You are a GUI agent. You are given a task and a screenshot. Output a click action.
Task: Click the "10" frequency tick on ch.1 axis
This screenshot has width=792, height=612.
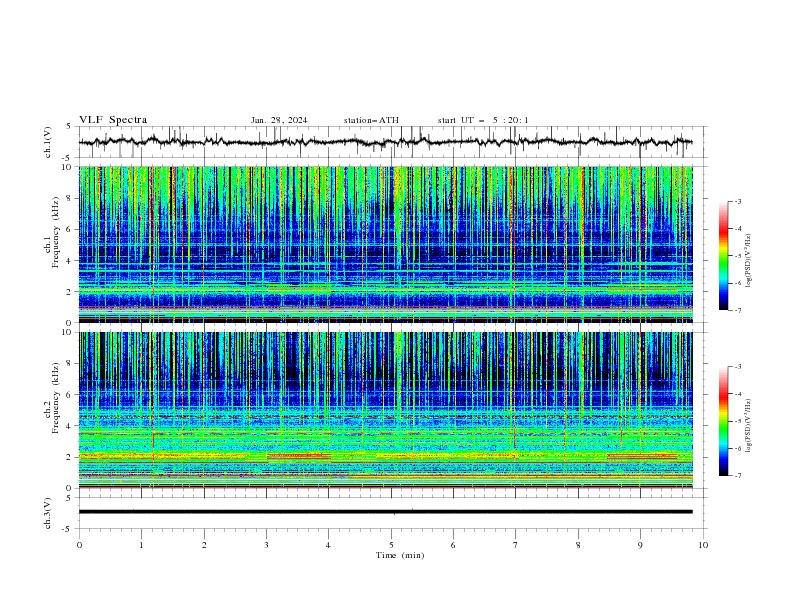(69, 167)
